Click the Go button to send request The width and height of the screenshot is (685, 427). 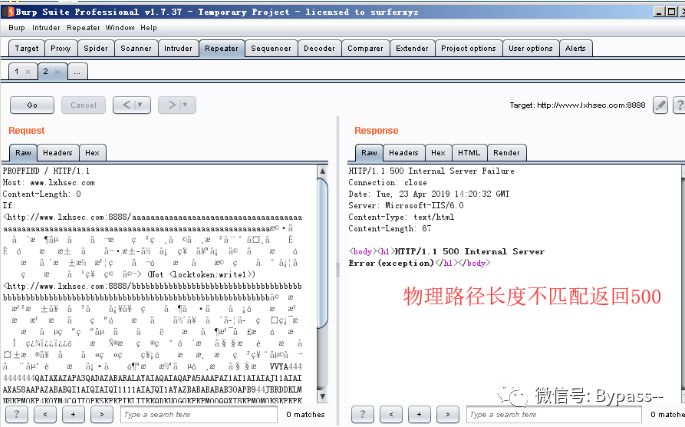click(x=32, y=105)
